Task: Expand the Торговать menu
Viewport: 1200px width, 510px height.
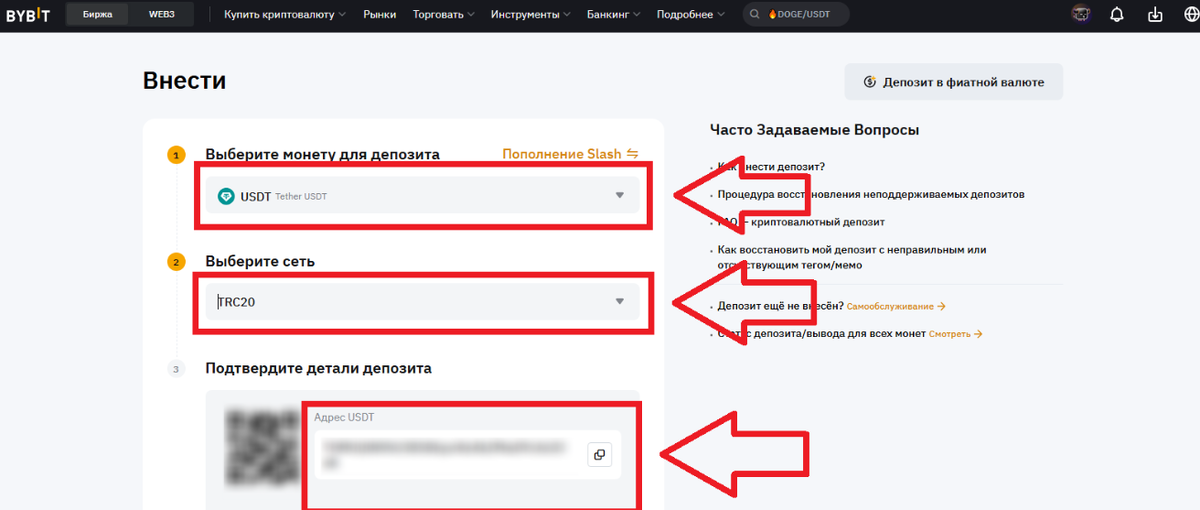Action: coord(444,15)
